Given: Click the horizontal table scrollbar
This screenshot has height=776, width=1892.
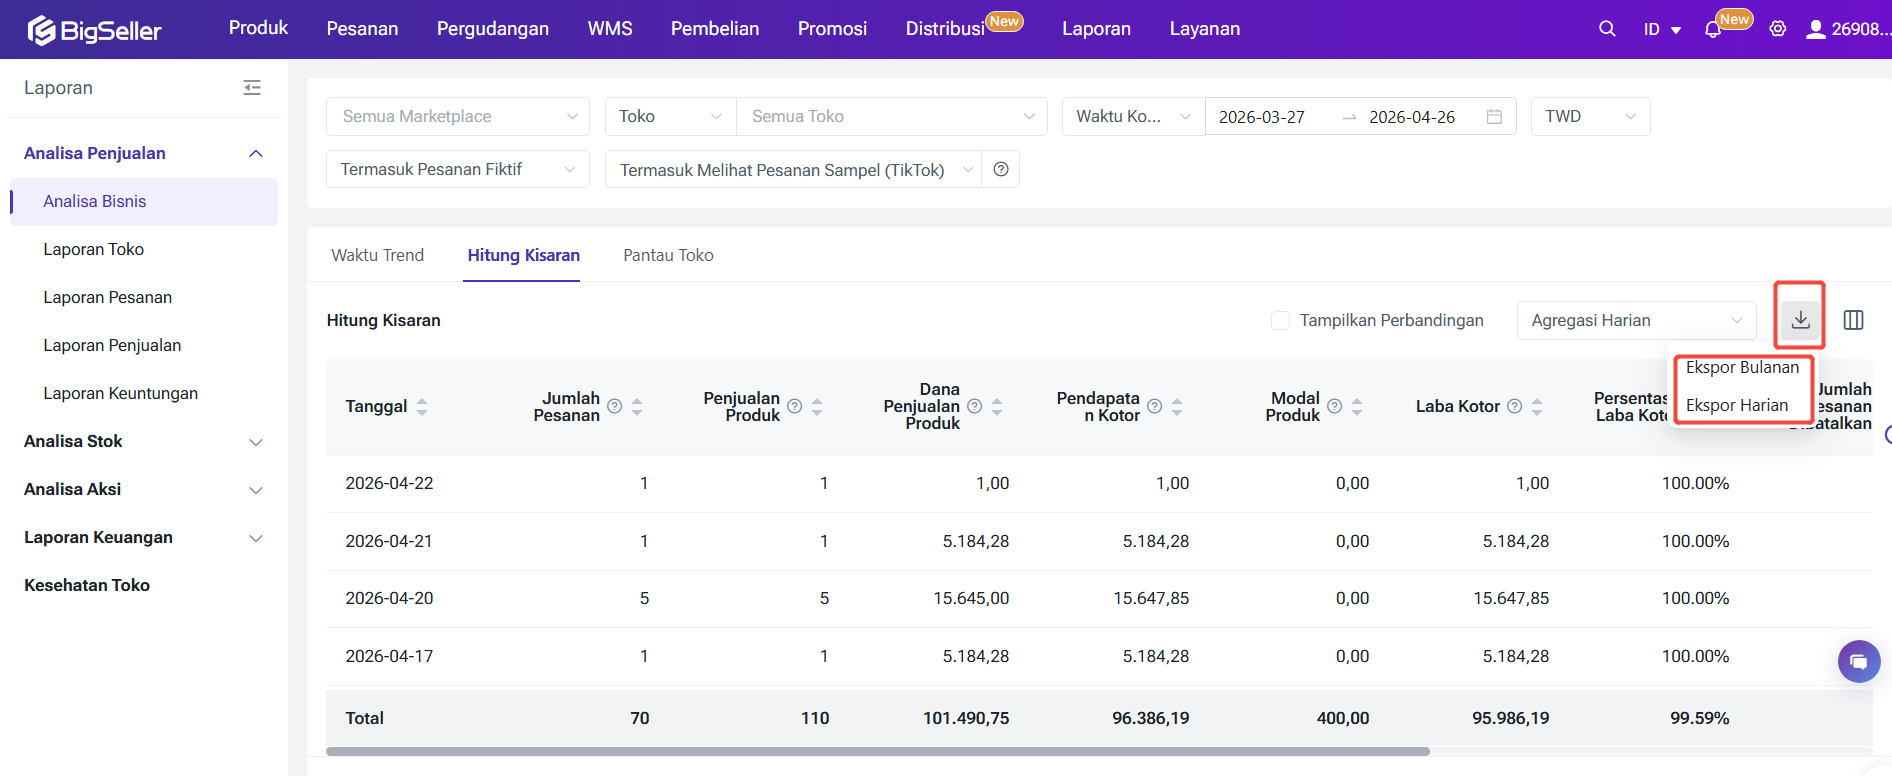Looking at the screenshot, I should pos(877,751).
